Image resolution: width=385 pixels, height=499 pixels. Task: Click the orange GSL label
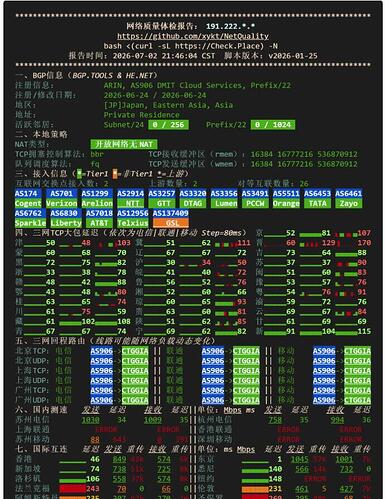171,223
